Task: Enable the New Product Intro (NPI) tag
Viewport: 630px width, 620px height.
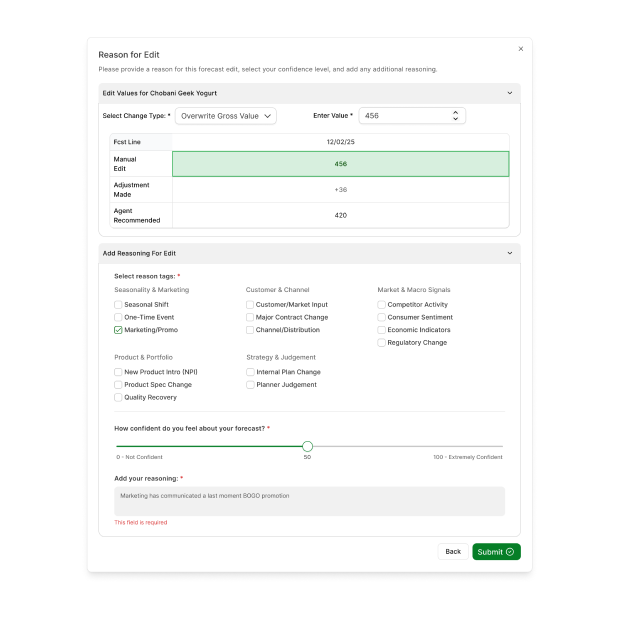Action: coord(118,372)
